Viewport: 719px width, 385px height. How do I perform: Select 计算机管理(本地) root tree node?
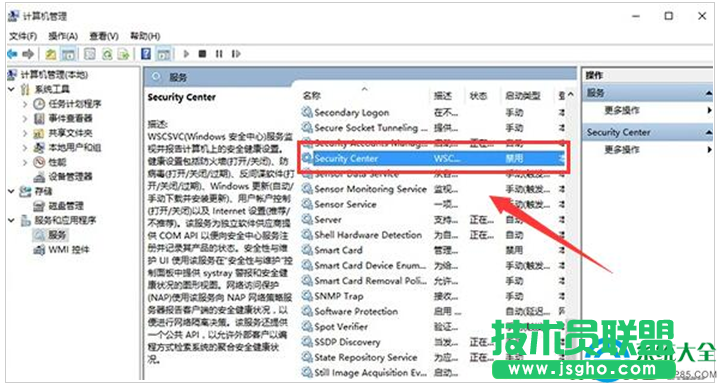point(54,75)
